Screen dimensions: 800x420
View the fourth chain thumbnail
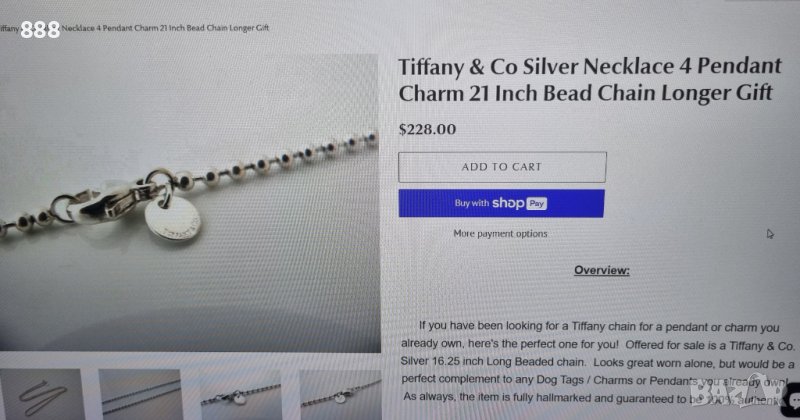coord(340,395)
